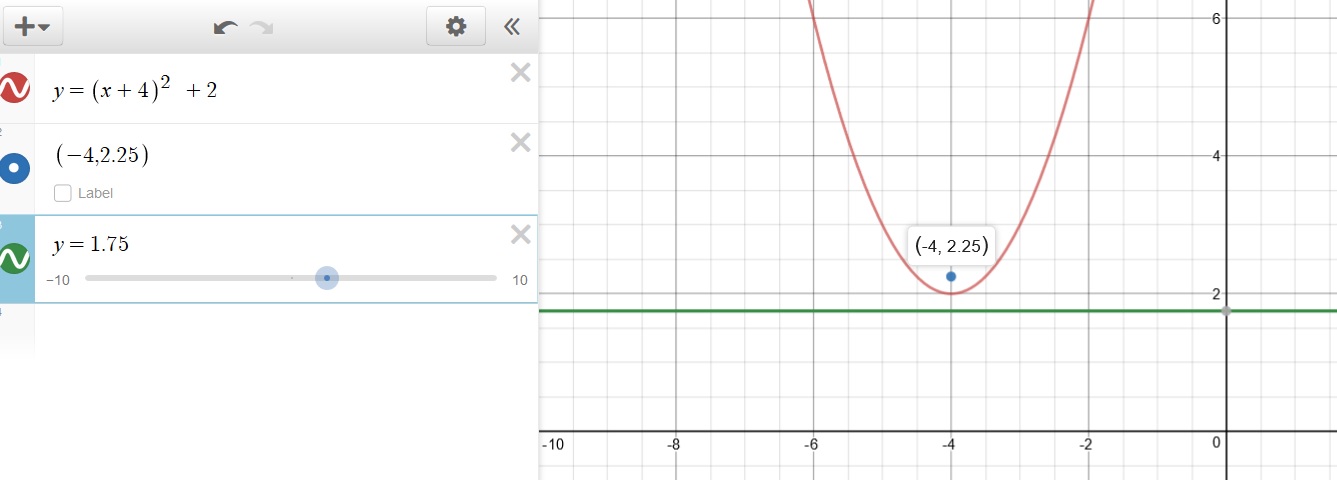Enable the Label checkbox for the point
This screenshot has height=480, width=1337.
click(63, 193)
